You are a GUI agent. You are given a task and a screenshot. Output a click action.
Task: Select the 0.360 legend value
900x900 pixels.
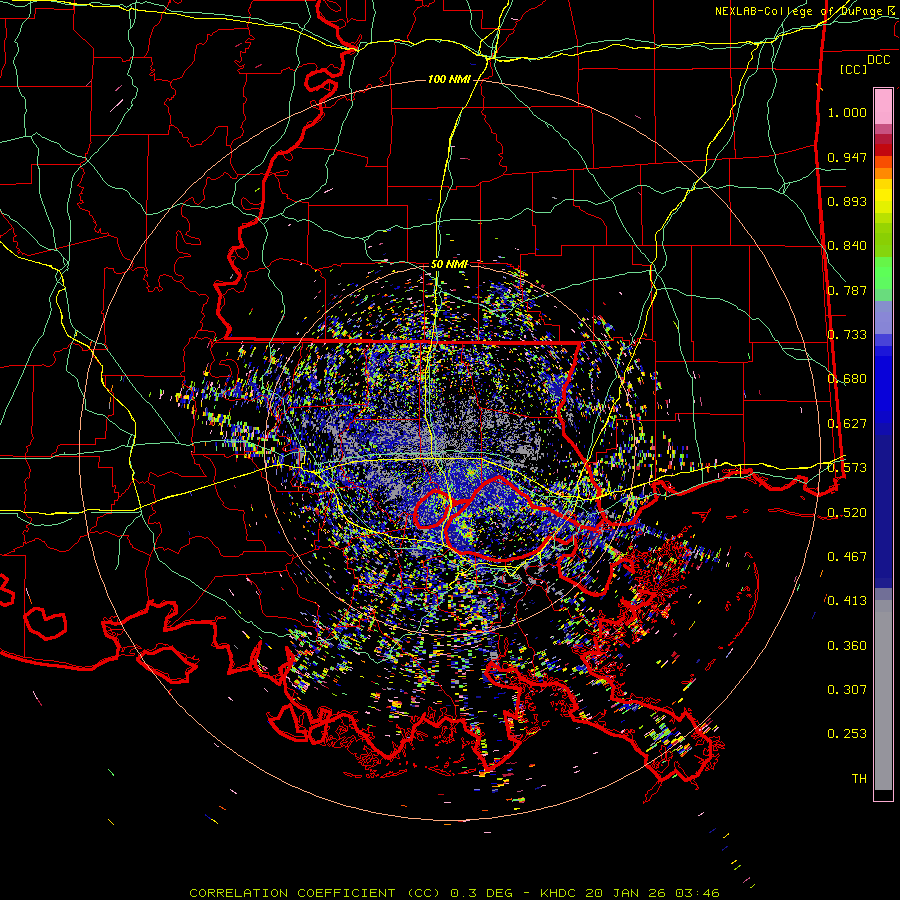click(x=847, y=646)
